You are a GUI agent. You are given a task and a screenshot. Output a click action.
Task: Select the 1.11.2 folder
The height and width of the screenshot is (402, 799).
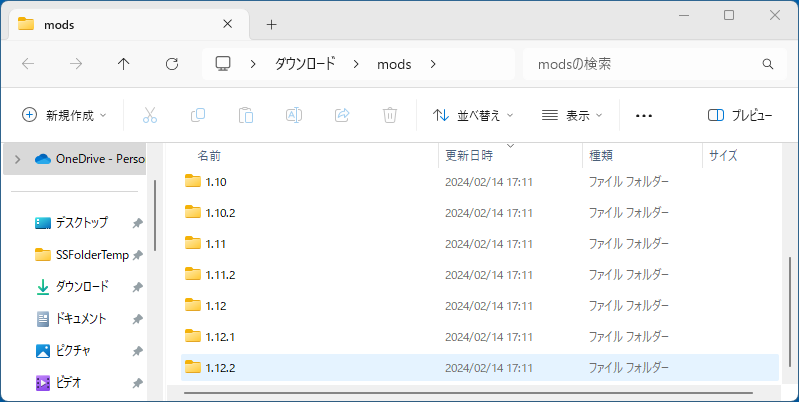pyautogui.click(x=220, y=274)
